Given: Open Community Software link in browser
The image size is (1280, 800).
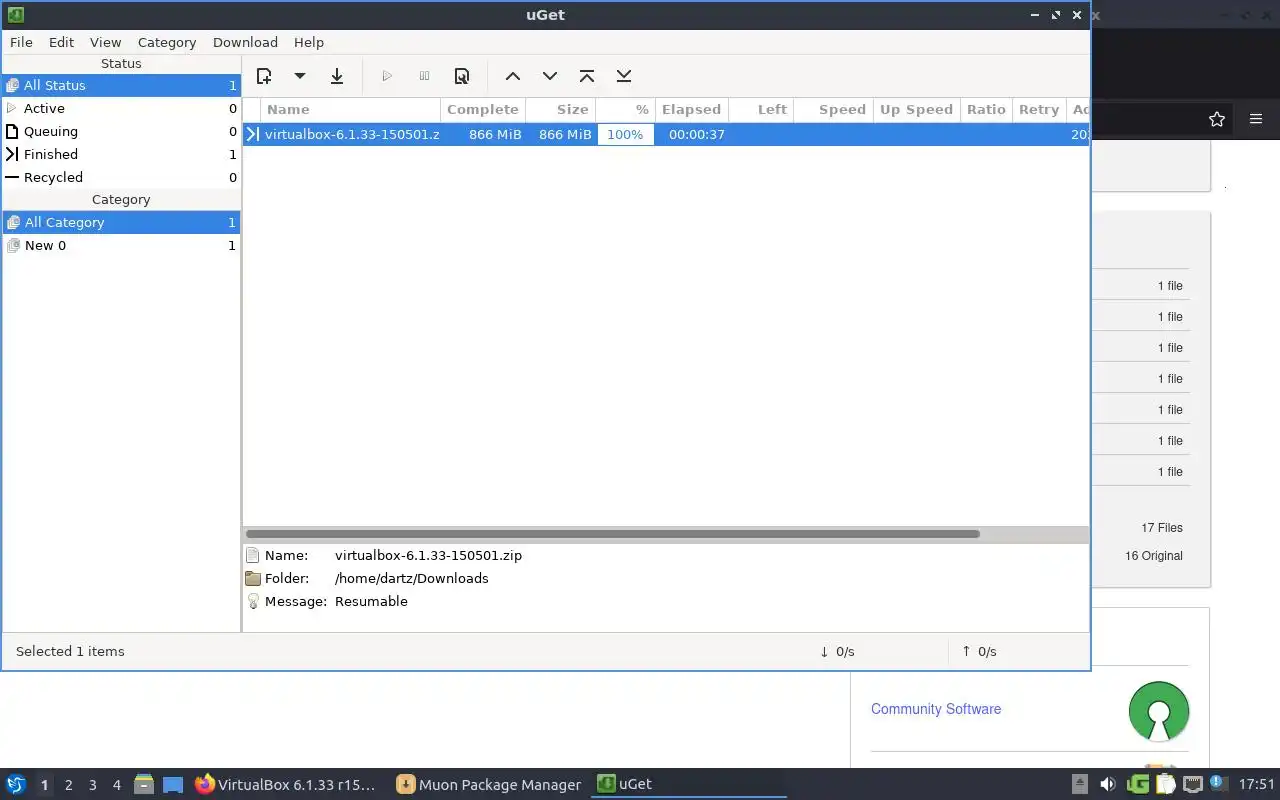Looking at the screenshot, I should tap(936, 709).
